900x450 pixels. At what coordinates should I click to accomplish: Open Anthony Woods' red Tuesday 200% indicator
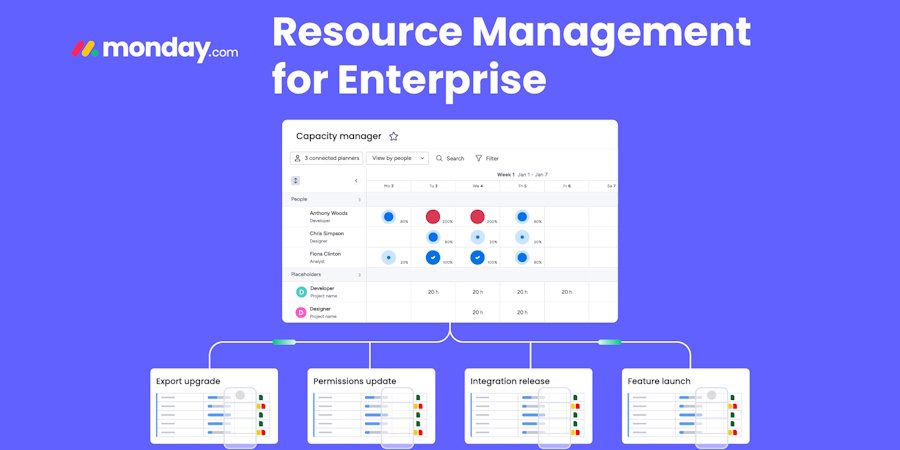click(x=433, y=217)
